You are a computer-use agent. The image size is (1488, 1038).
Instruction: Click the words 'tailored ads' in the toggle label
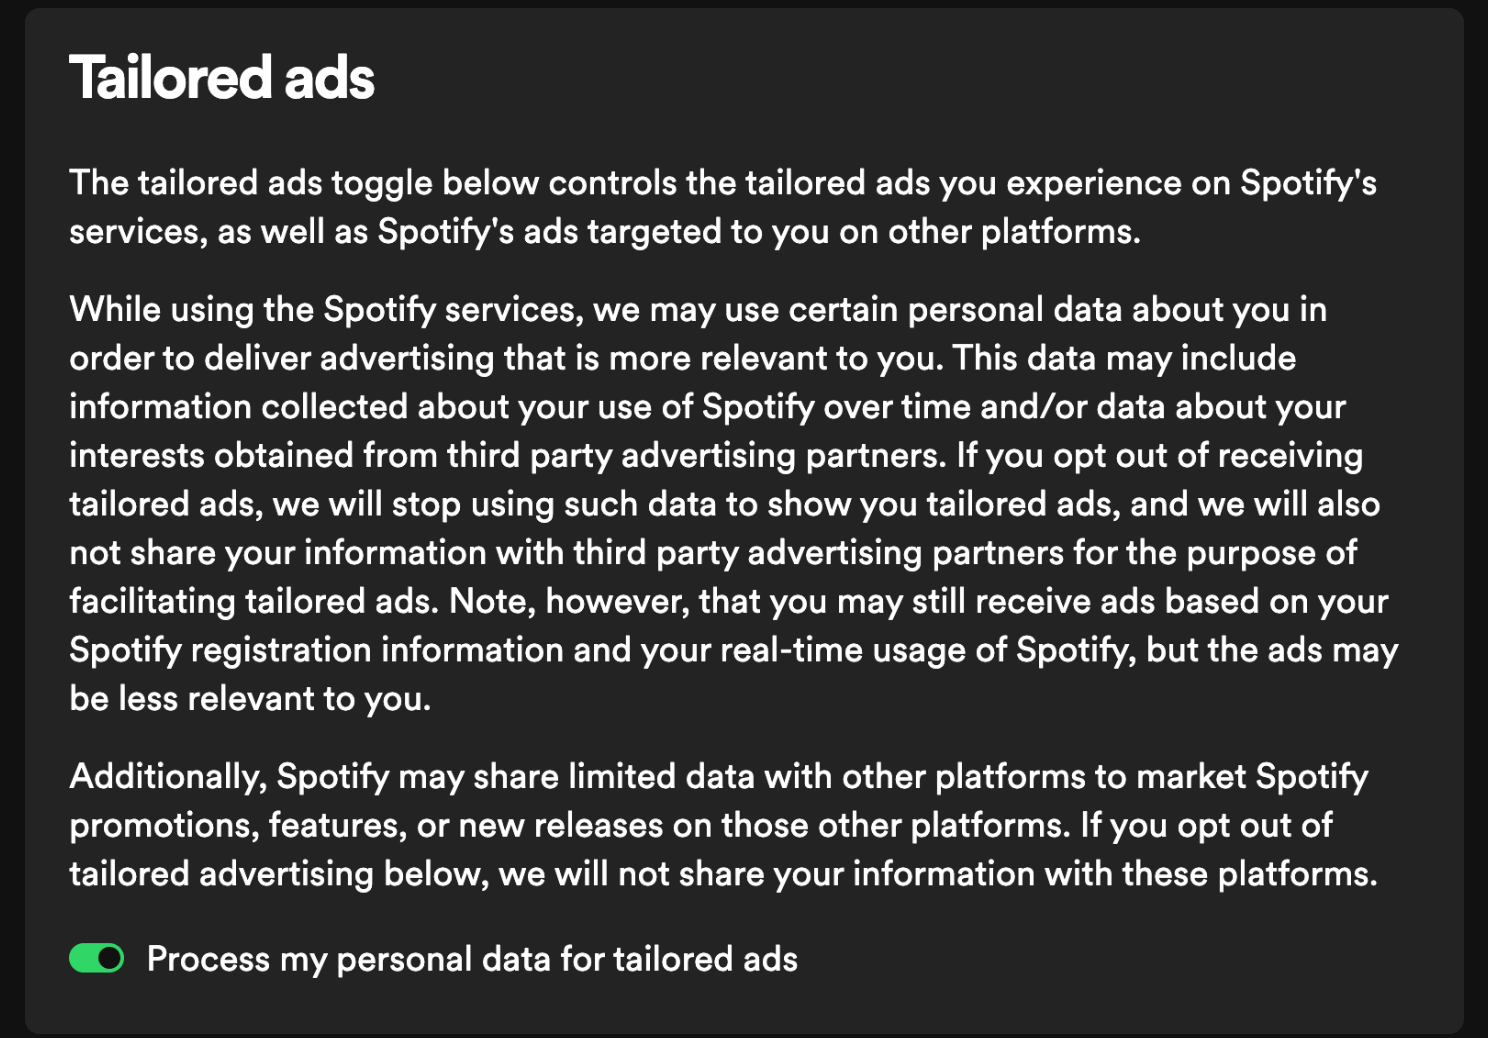[705, 959]
